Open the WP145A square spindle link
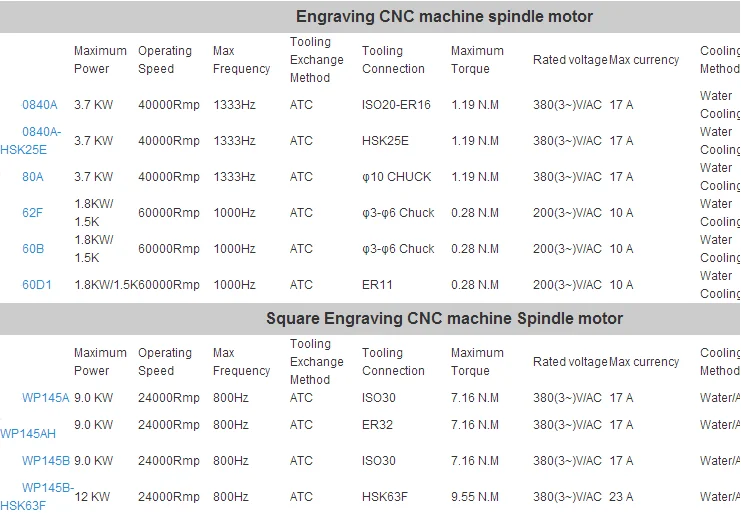Screen dimensions: 741x515 point(46,397)
